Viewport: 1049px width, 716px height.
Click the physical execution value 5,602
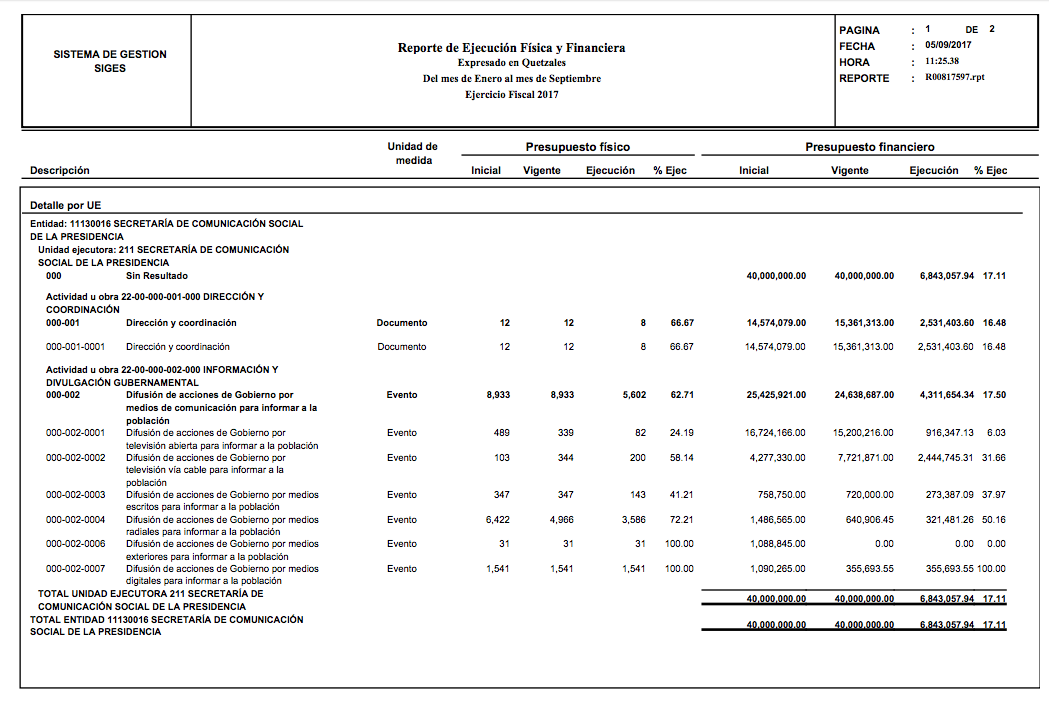tap(634, 395)
